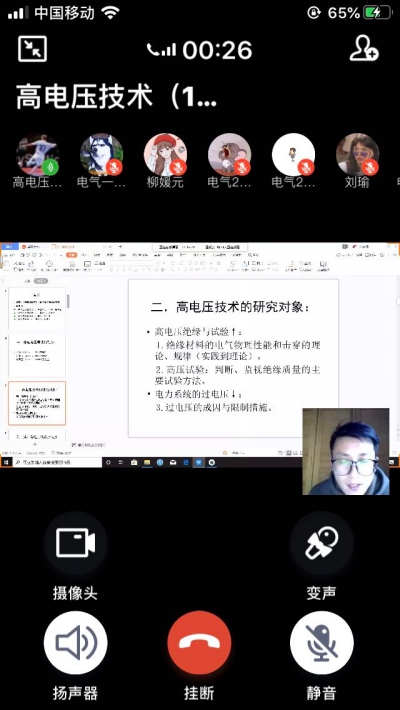Viewport: 400px width, 710px height.
Task: Tap the white background avatar participant
Action: 293,154
